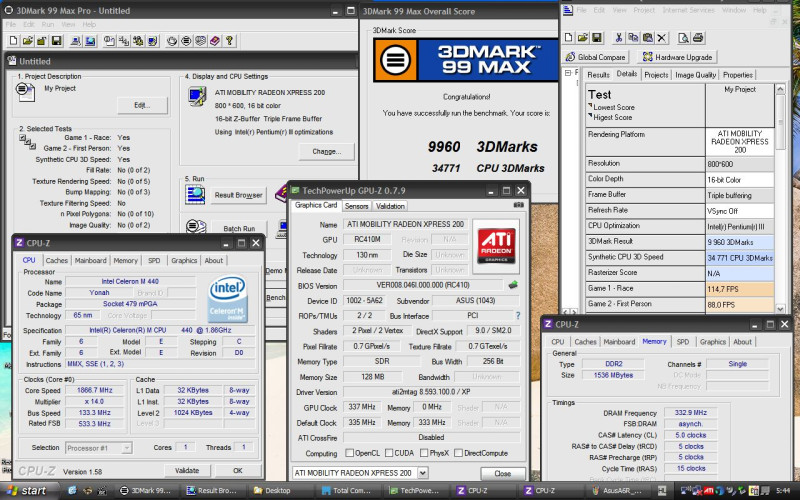Click the Change... button in Display settings
Image resolution: width=800 pixels, height=500 pixels.
point(327,152)
